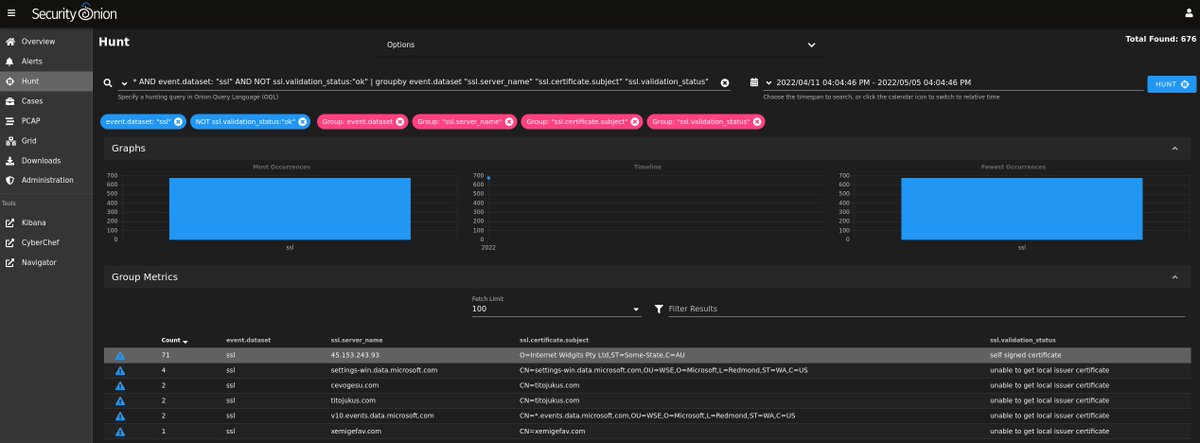Click alert icon for xemigefav.com row
This screenshot has height=443, width=1200.
click(120, 431)
